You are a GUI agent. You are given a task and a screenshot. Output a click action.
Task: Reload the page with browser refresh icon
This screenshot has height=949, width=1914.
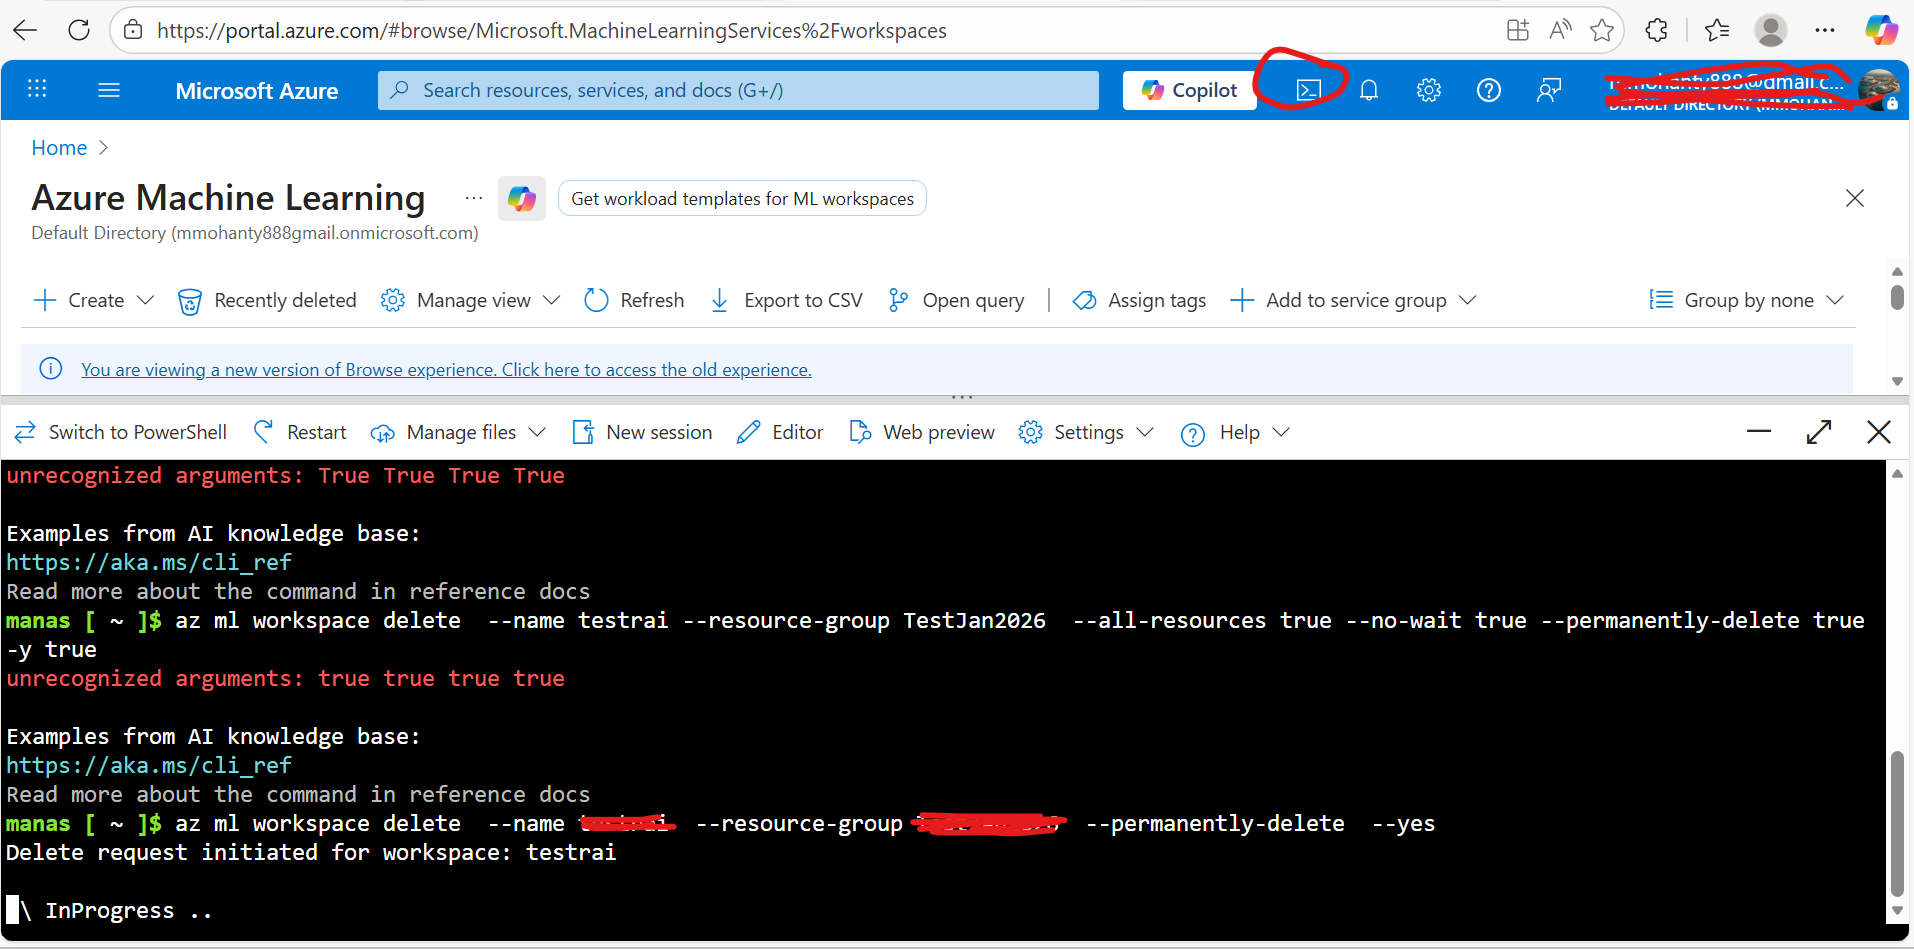79,30
